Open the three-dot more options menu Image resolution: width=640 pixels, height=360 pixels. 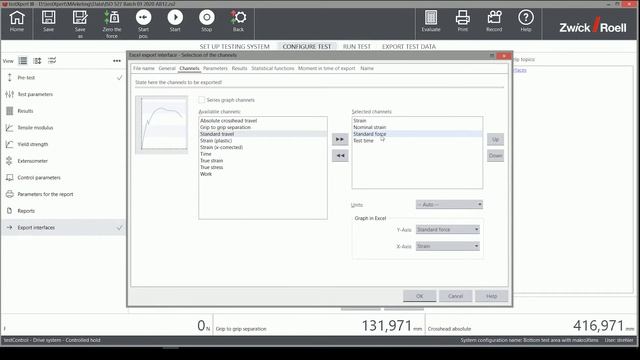(117, 61)
